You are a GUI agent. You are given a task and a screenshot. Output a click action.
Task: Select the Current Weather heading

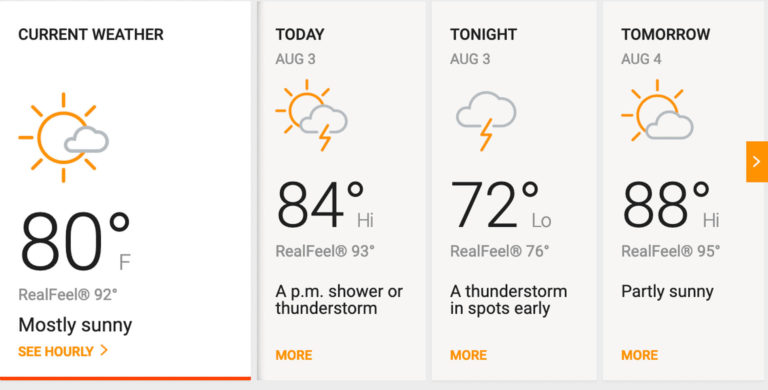tap(91, 35)
